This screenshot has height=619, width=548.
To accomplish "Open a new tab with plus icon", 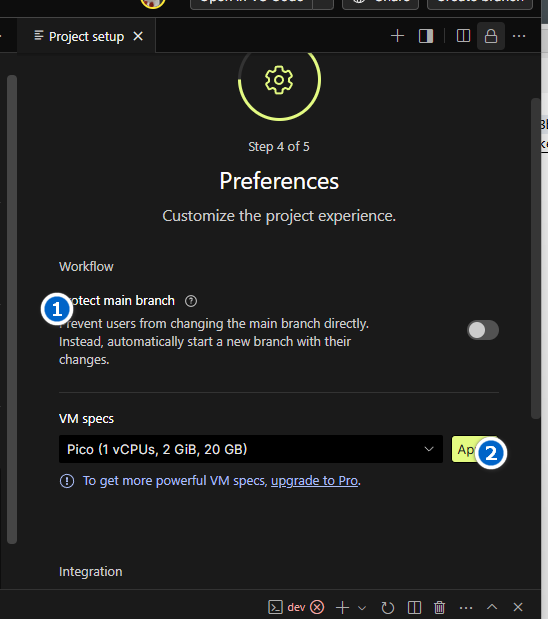I will point(398,36).
